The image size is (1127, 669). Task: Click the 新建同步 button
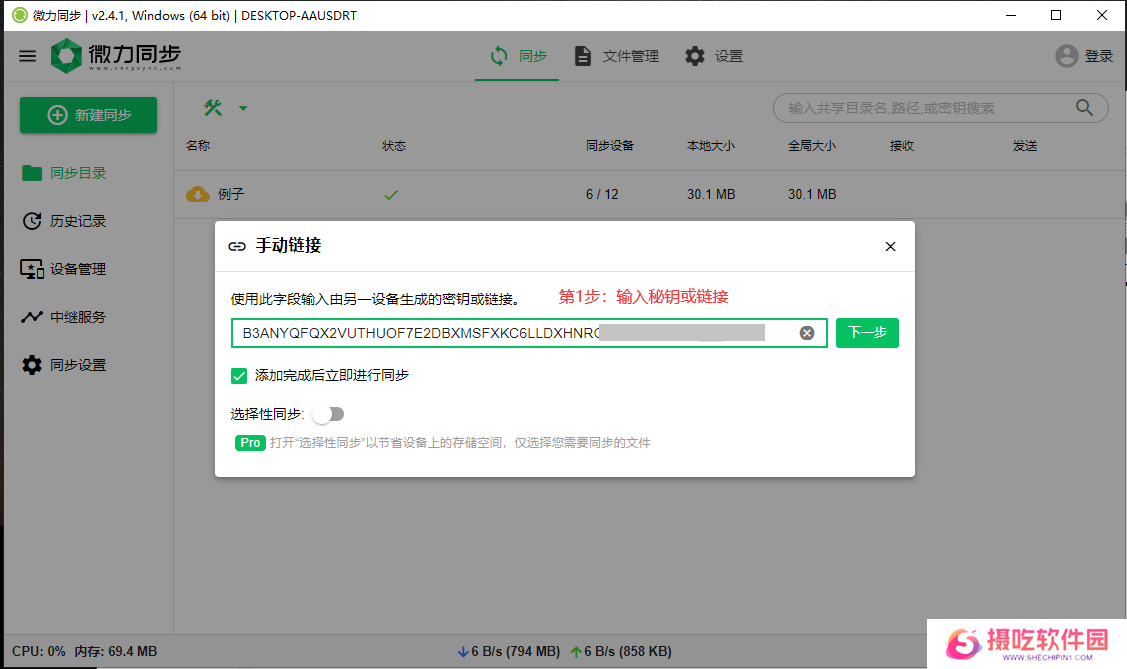click(x=89, y=115)
